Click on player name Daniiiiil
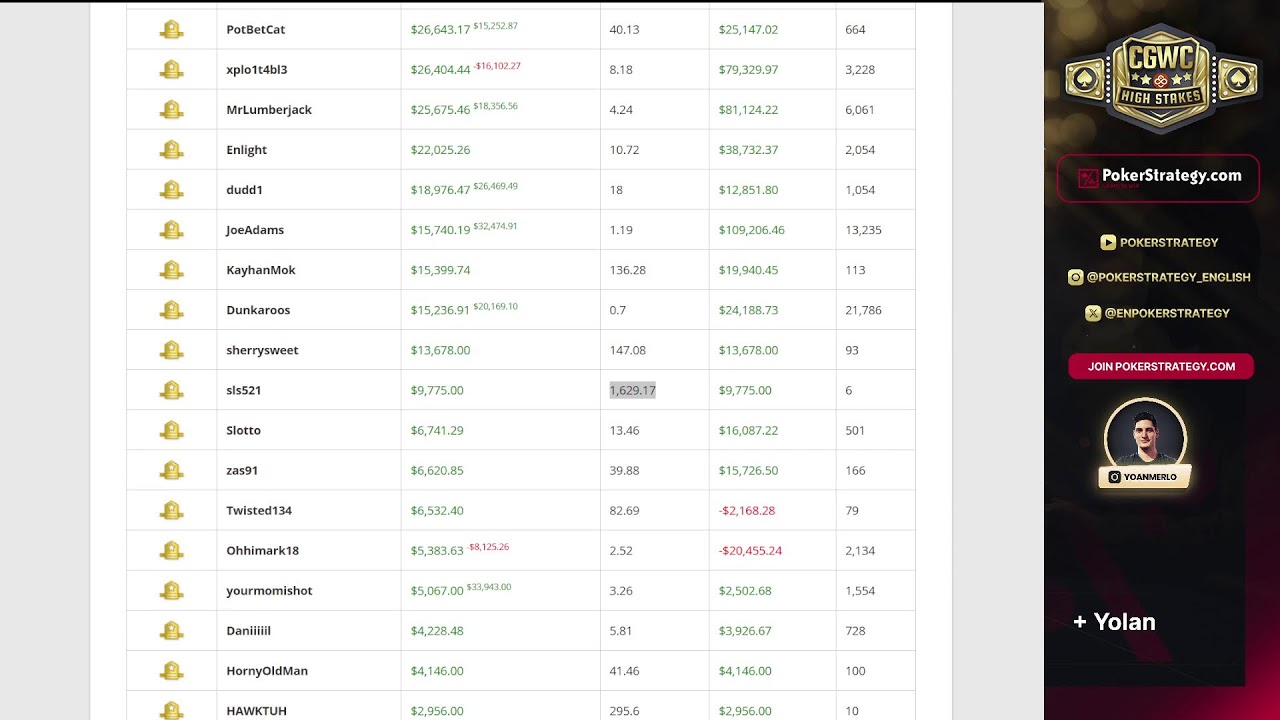The width and height of the screenshot is (1280, 720). [x=249, y=630]
